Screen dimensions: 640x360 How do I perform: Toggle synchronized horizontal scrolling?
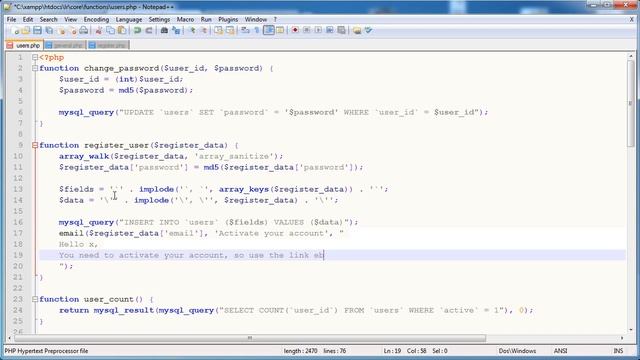point(230,31)
